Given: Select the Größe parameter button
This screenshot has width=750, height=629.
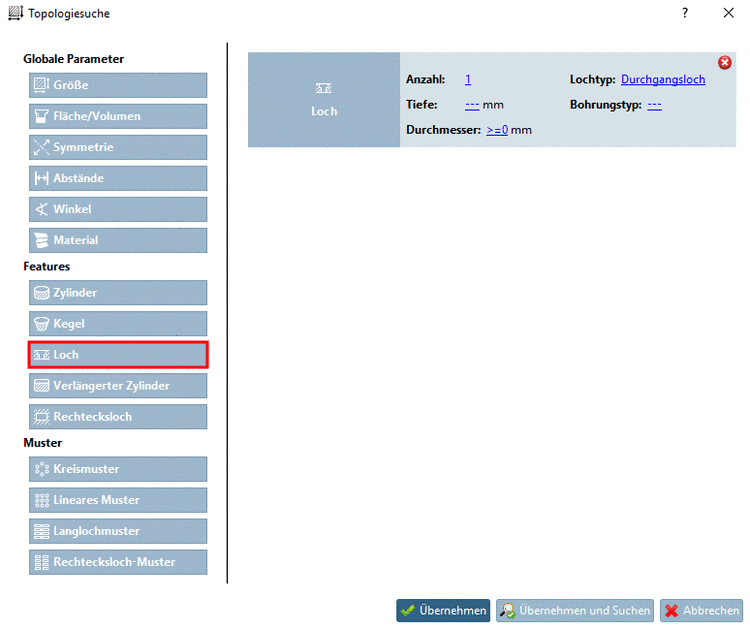Looking at the screenshot, I should tap(118, 85).
